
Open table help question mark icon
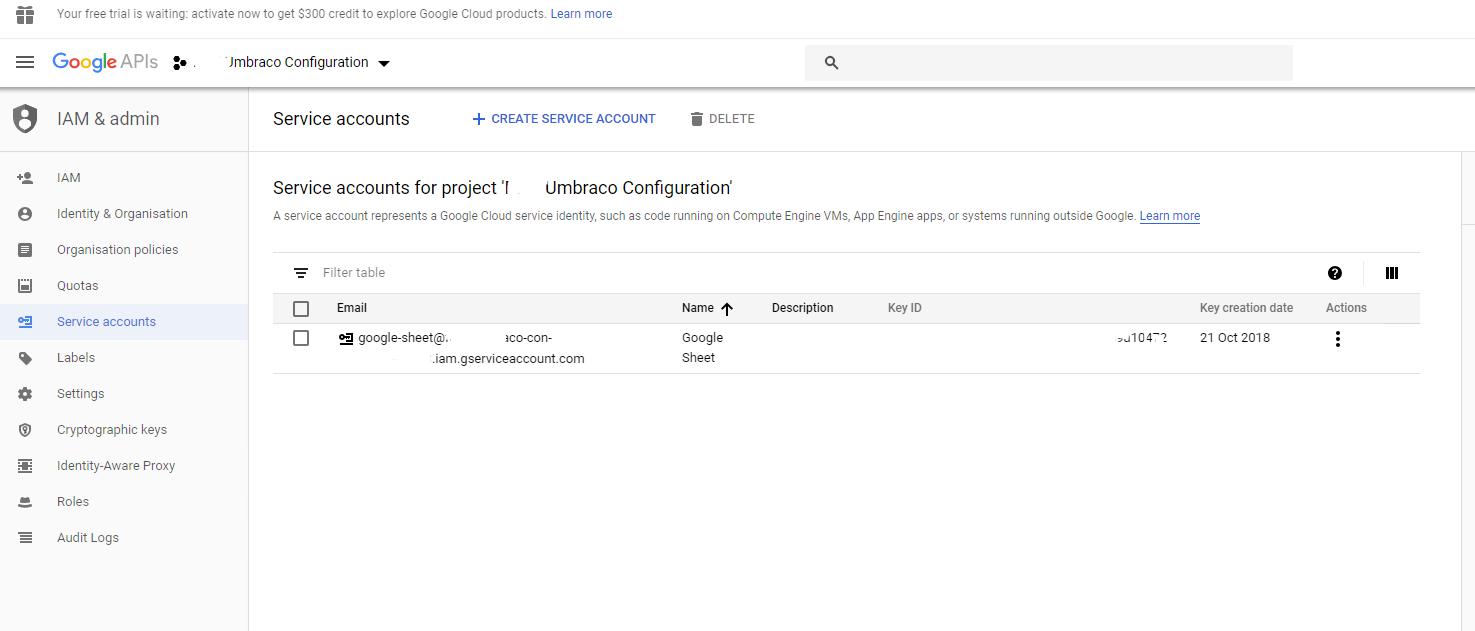[x=1335, y=273]
